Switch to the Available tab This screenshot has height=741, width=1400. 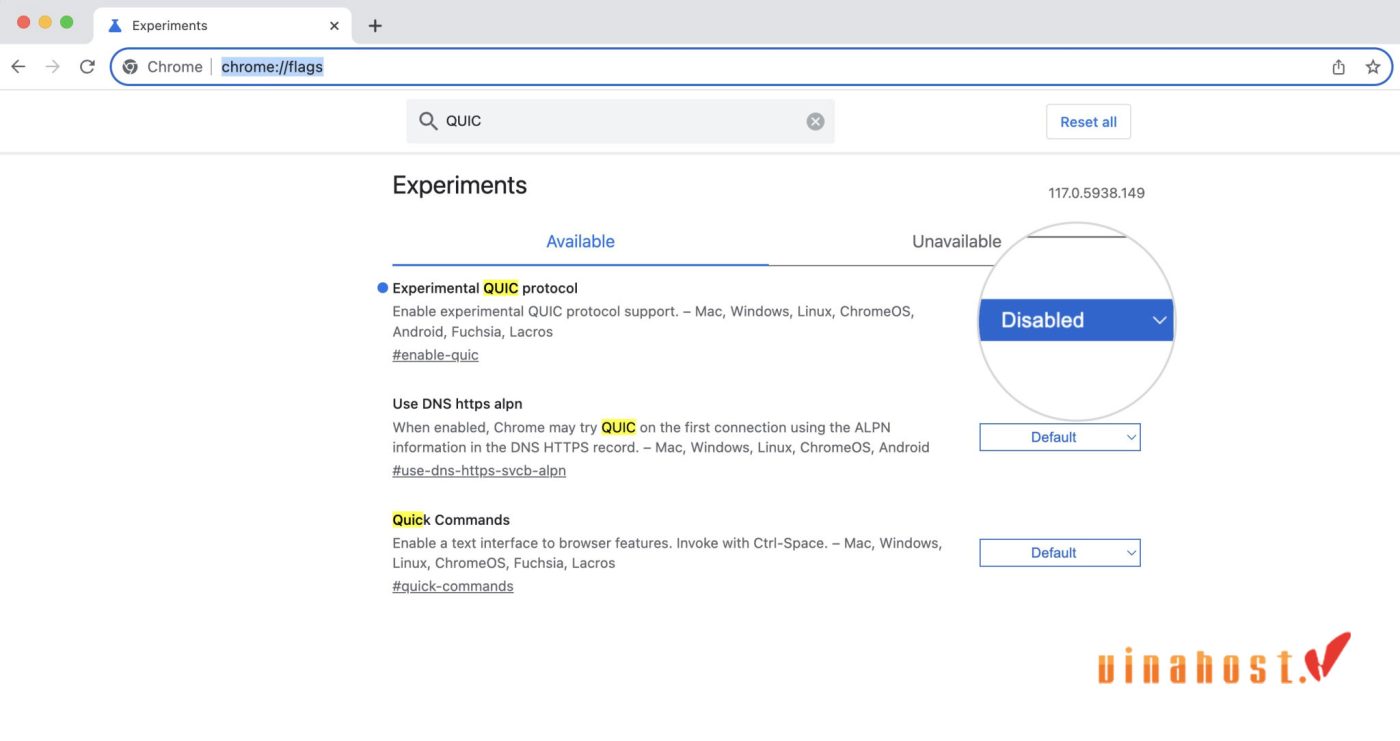click(x=580, y=242)
